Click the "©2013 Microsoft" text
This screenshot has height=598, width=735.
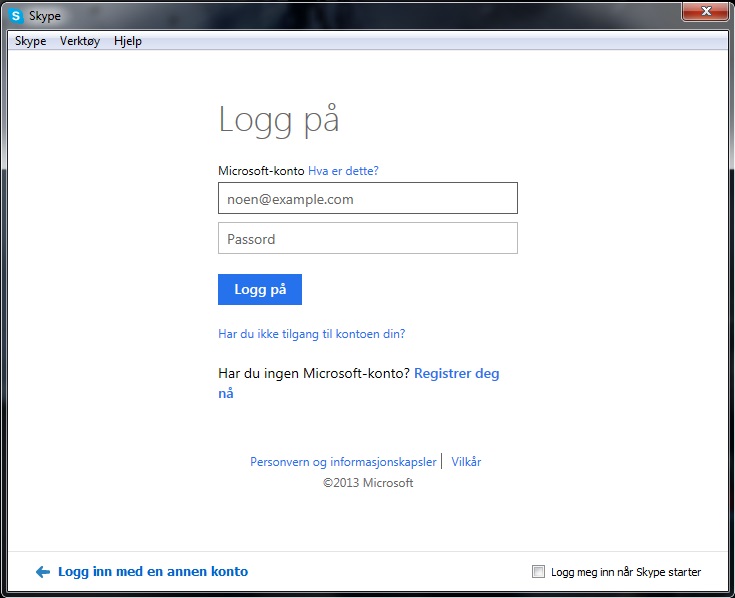coord(368,483)
